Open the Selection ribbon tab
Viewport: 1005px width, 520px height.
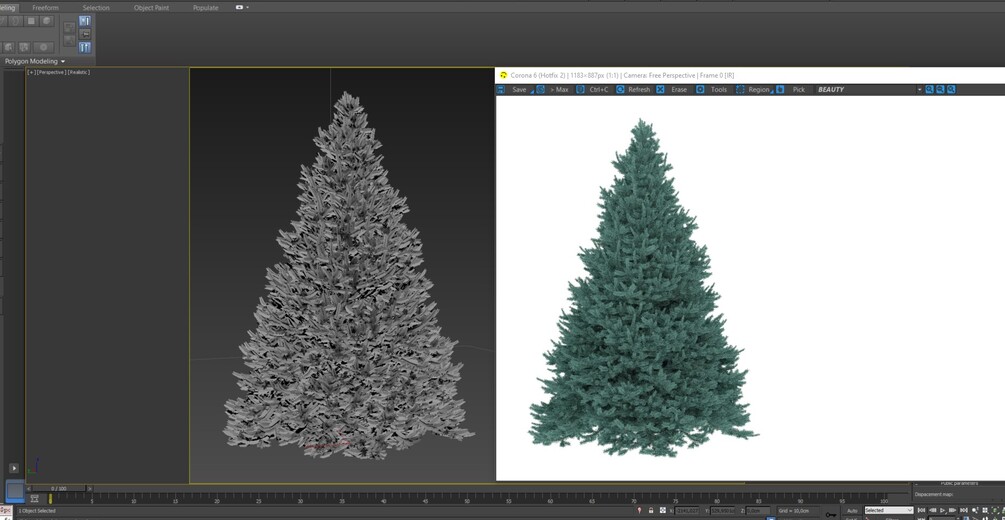pos(96,8)
